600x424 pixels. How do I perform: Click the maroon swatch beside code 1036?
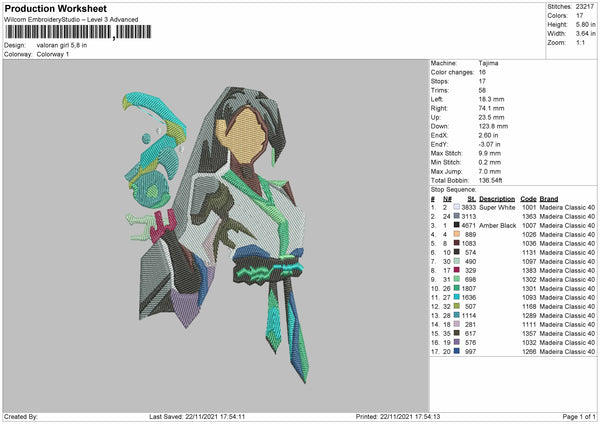(457, 243)
